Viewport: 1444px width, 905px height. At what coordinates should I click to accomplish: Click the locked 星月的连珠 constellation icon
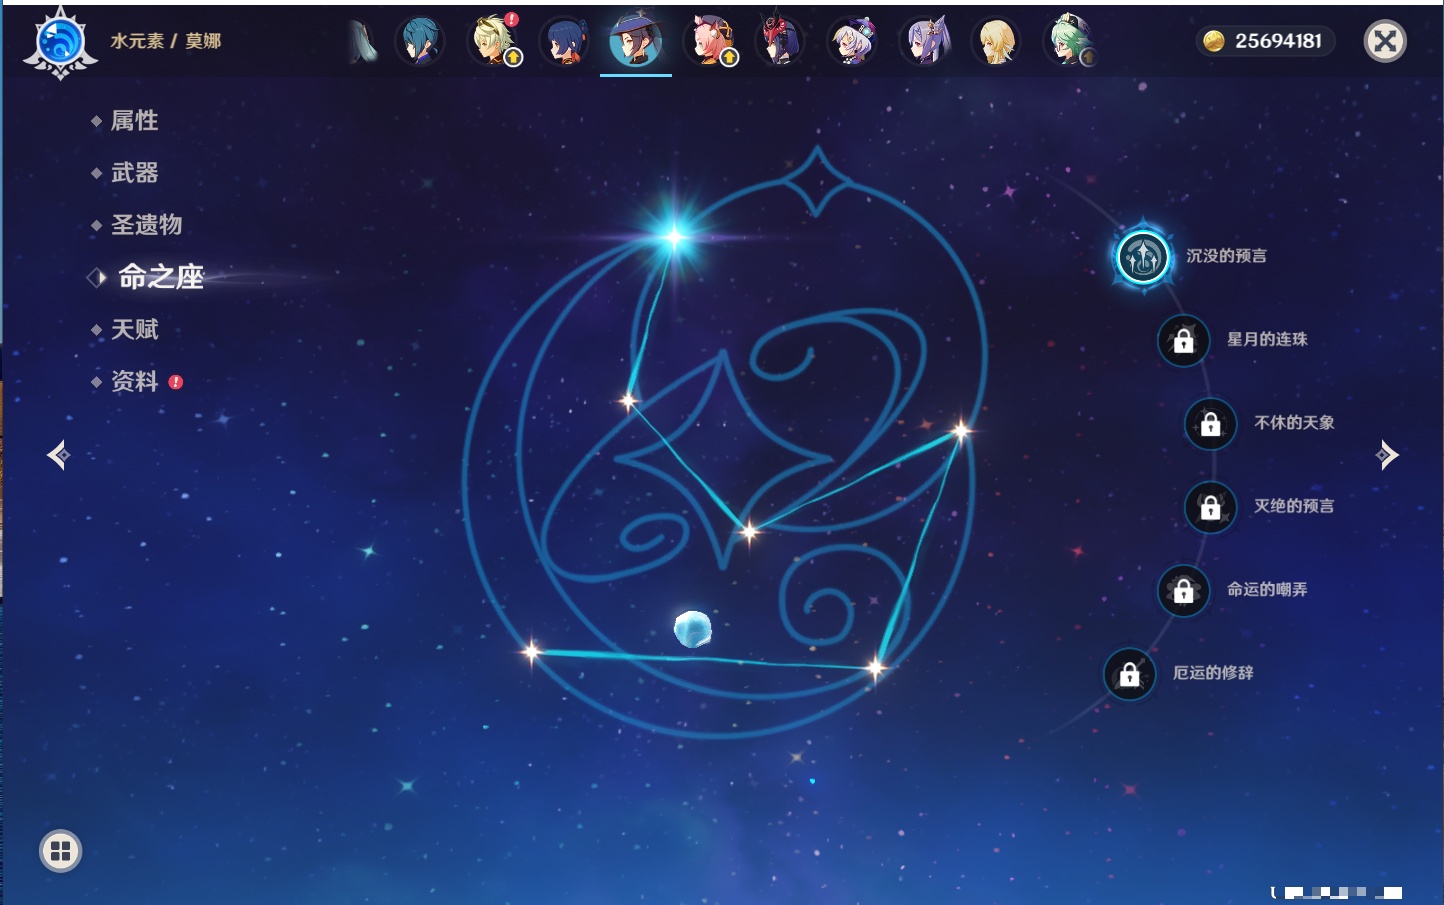point(1183,341)
